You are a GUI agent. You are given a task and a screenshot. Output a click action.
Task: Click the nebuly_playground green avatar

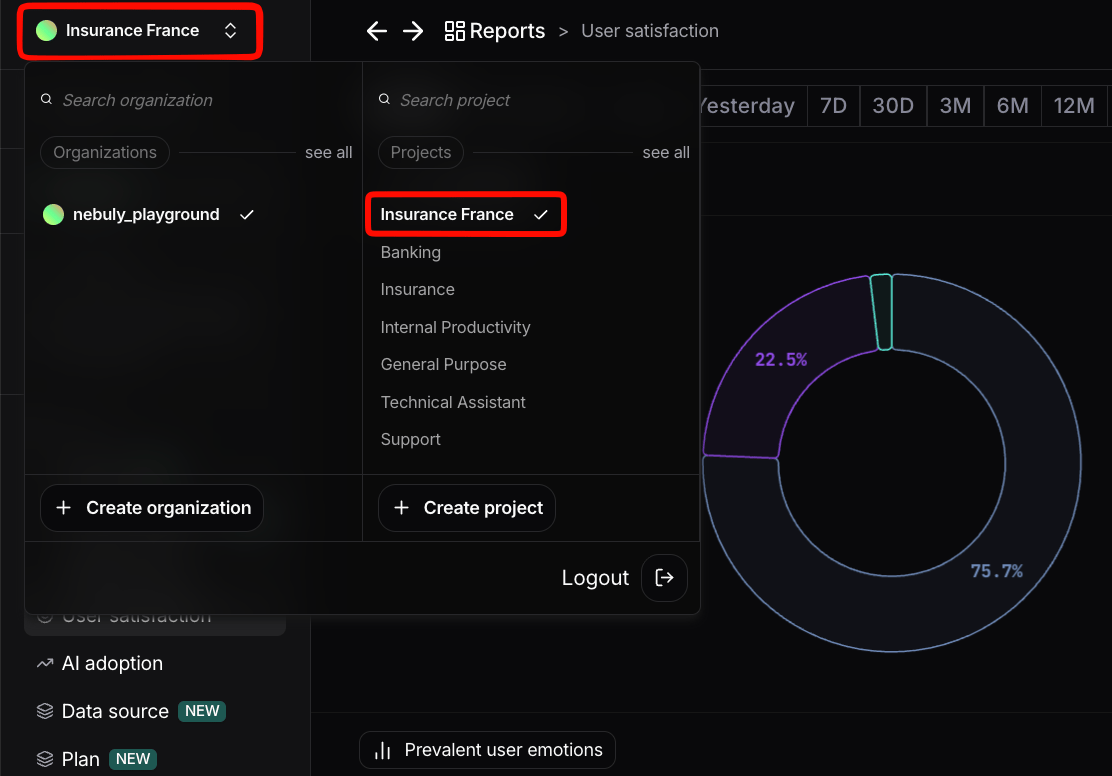click(53, 214)
